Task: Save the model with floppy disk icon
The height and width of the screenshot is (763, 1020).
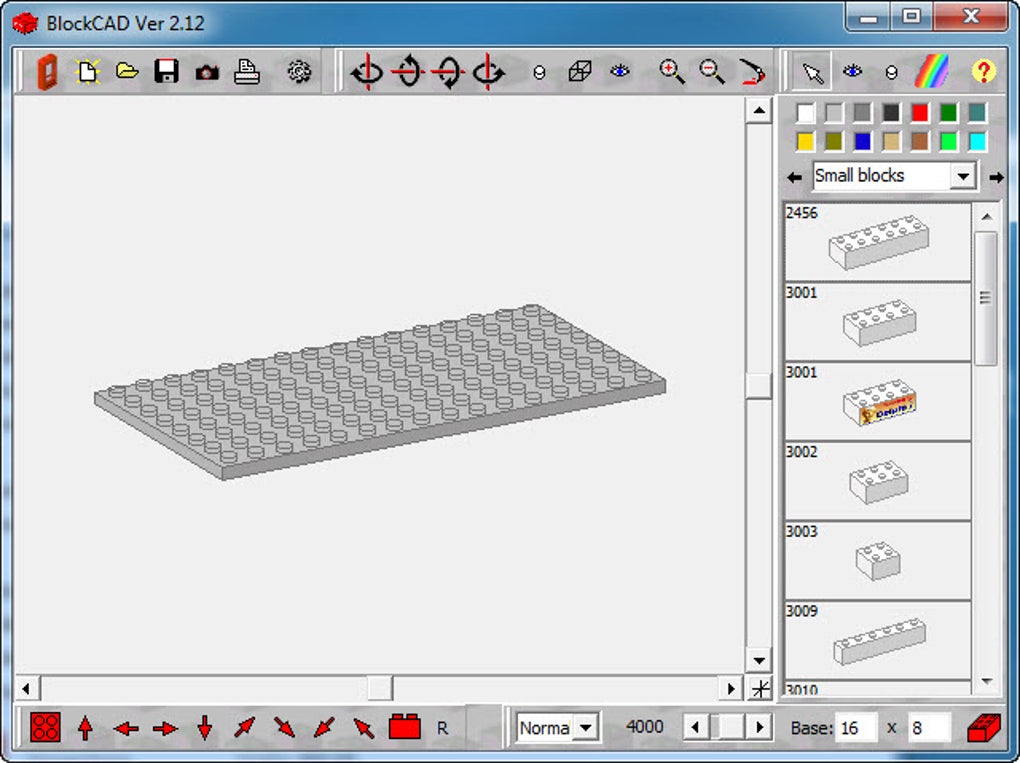Action: click(x=166, y=72)
